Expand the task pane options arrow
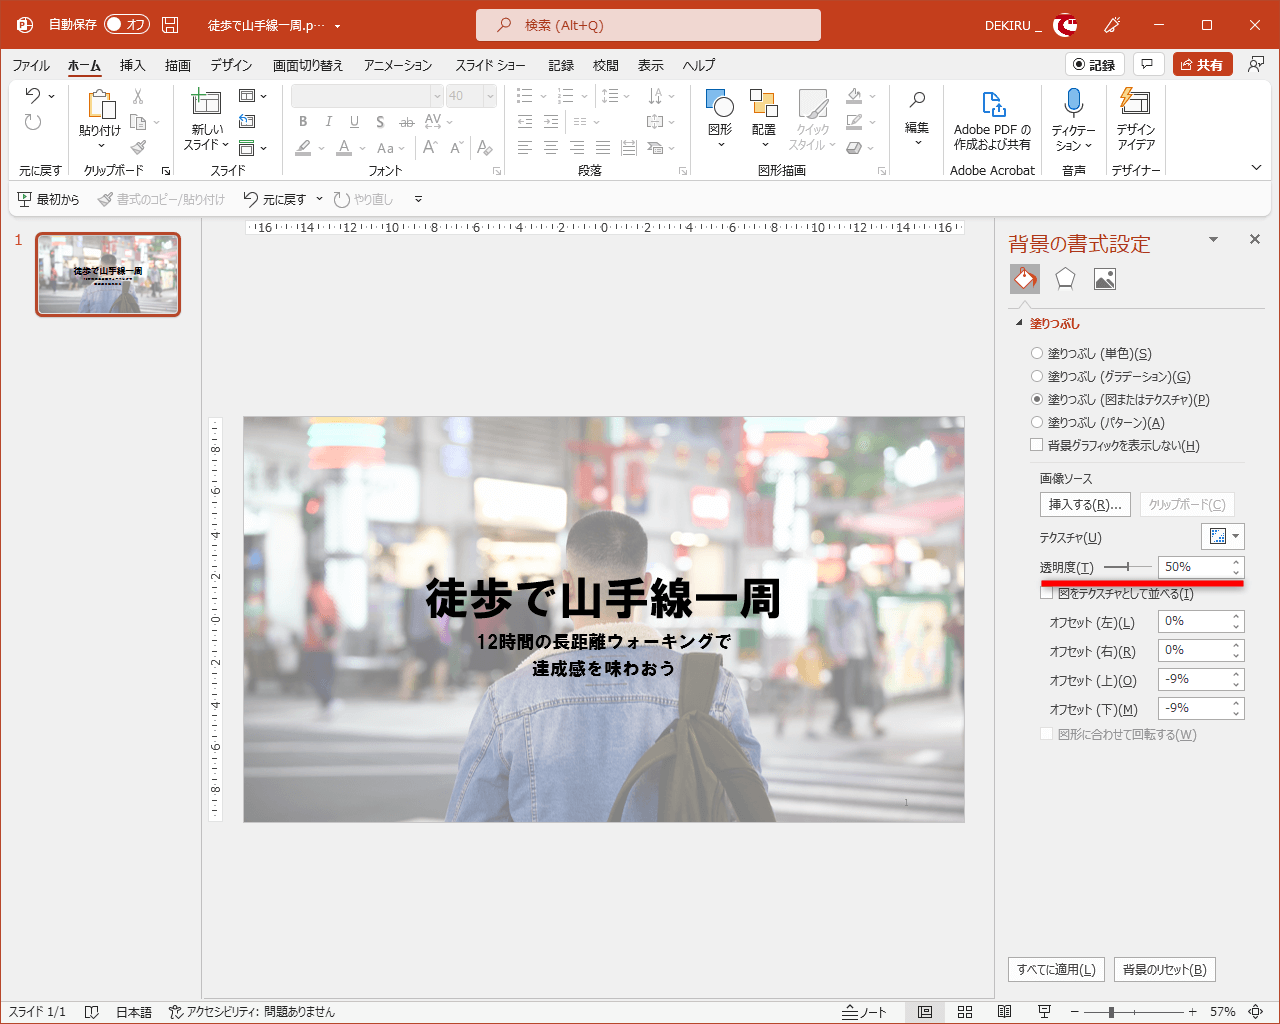Viewport: 1280px width, 1024px height. coord(1213,240)
